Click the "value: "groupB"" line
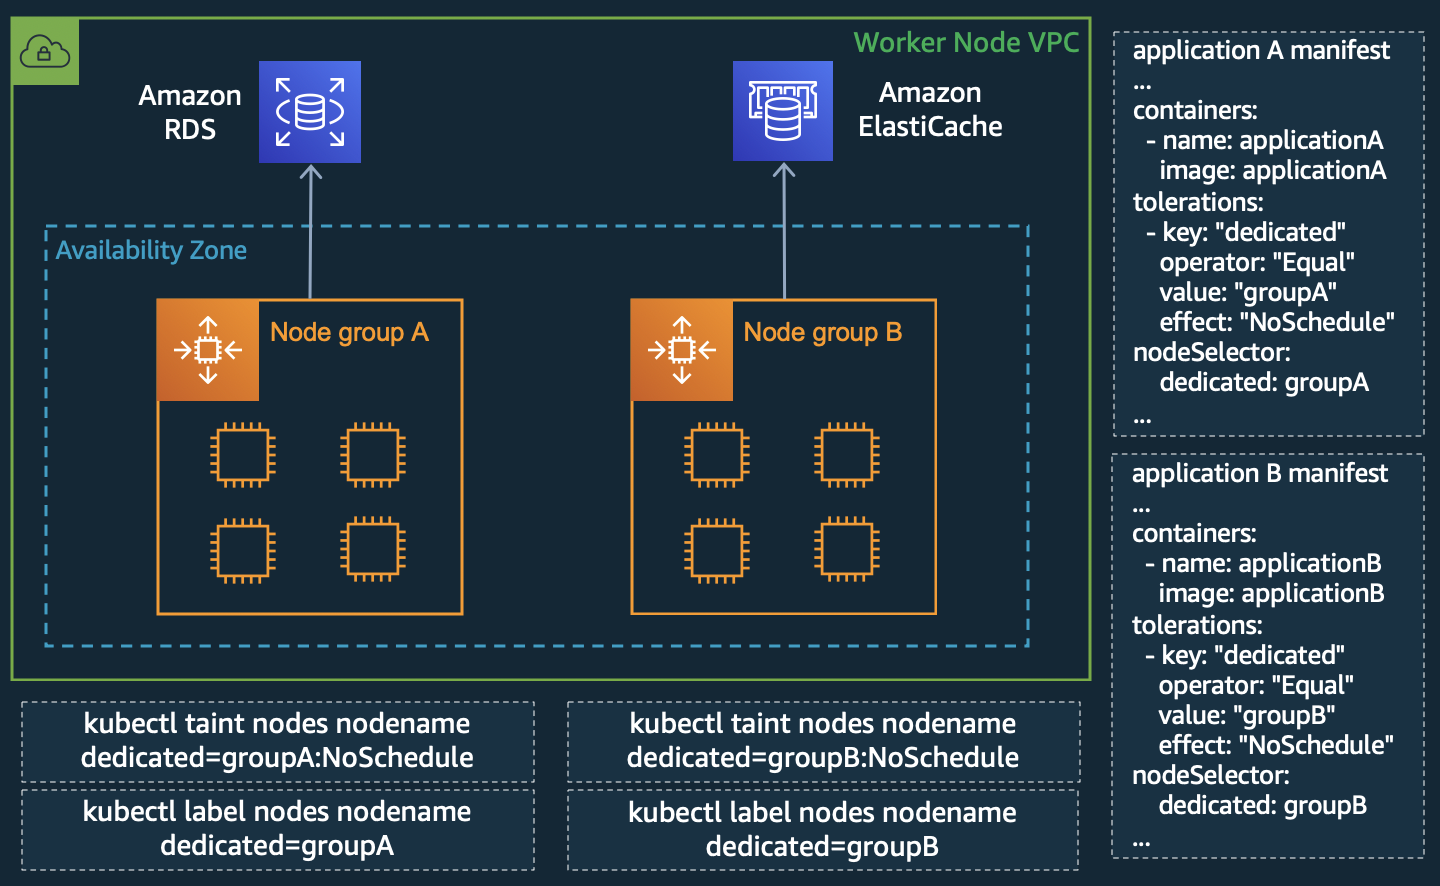This screenshot has width=1440, height=886. pyautogui.click(x=1247, y=715)
